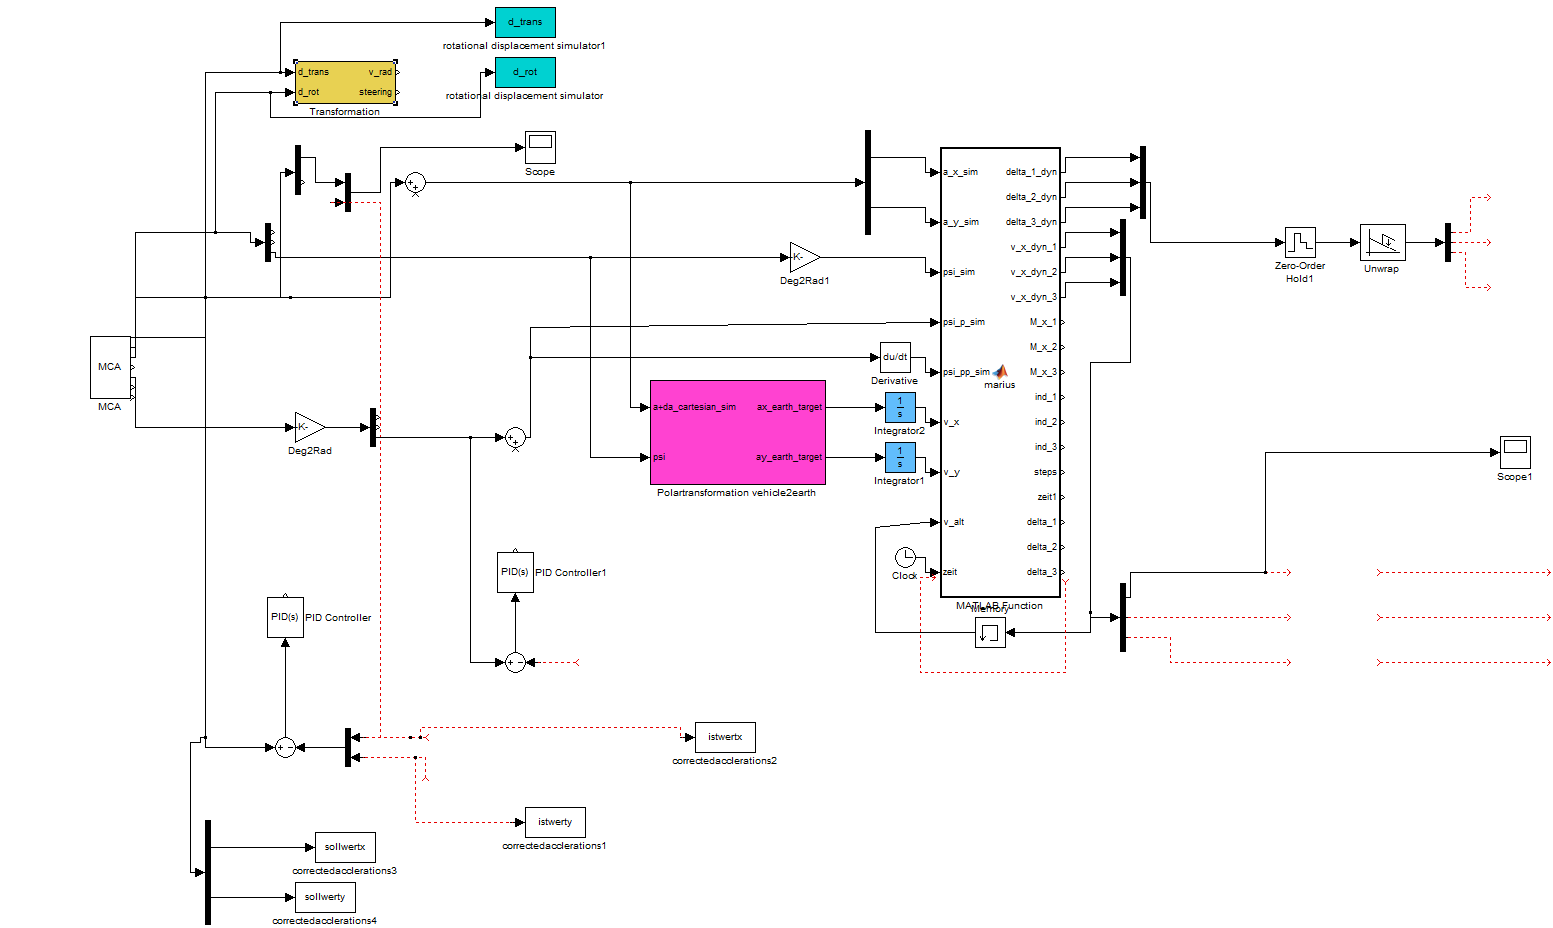Select the cyan d_rot block
Screen dimensions: 1553x928
pos(525,72)
